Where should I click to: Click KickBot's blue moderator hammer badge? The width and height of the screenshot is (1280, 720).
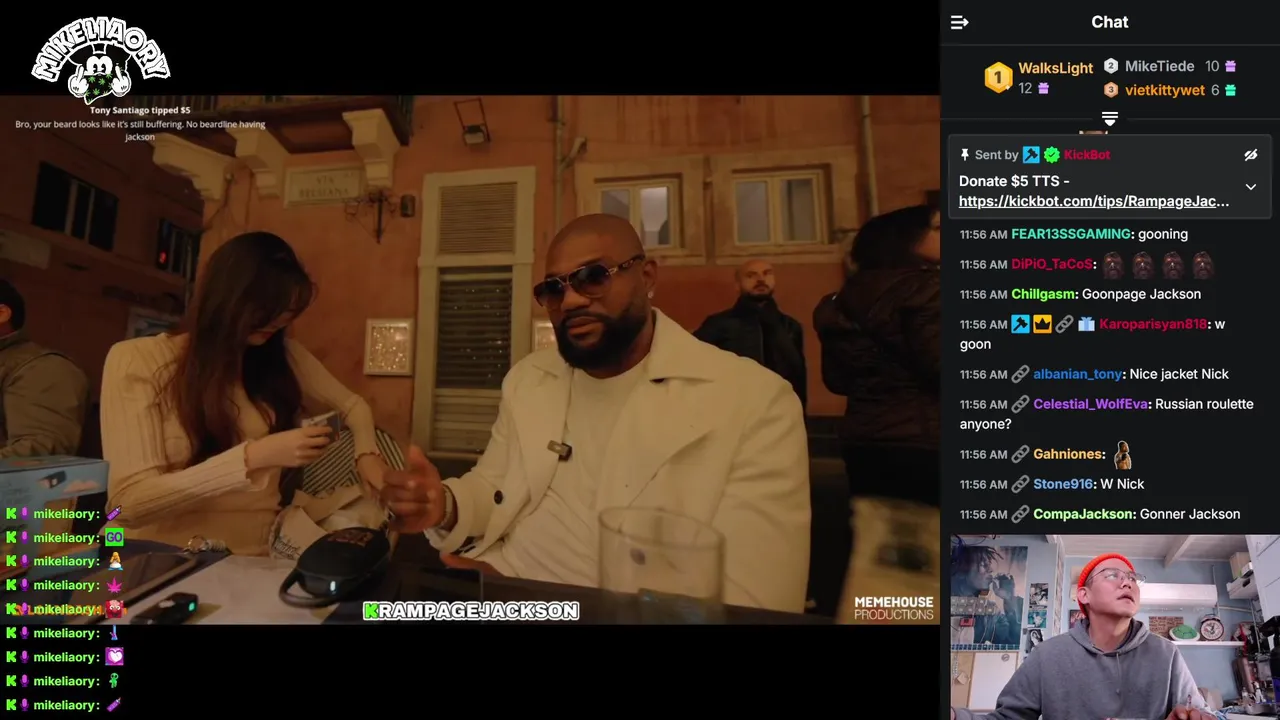[1031, 155]
